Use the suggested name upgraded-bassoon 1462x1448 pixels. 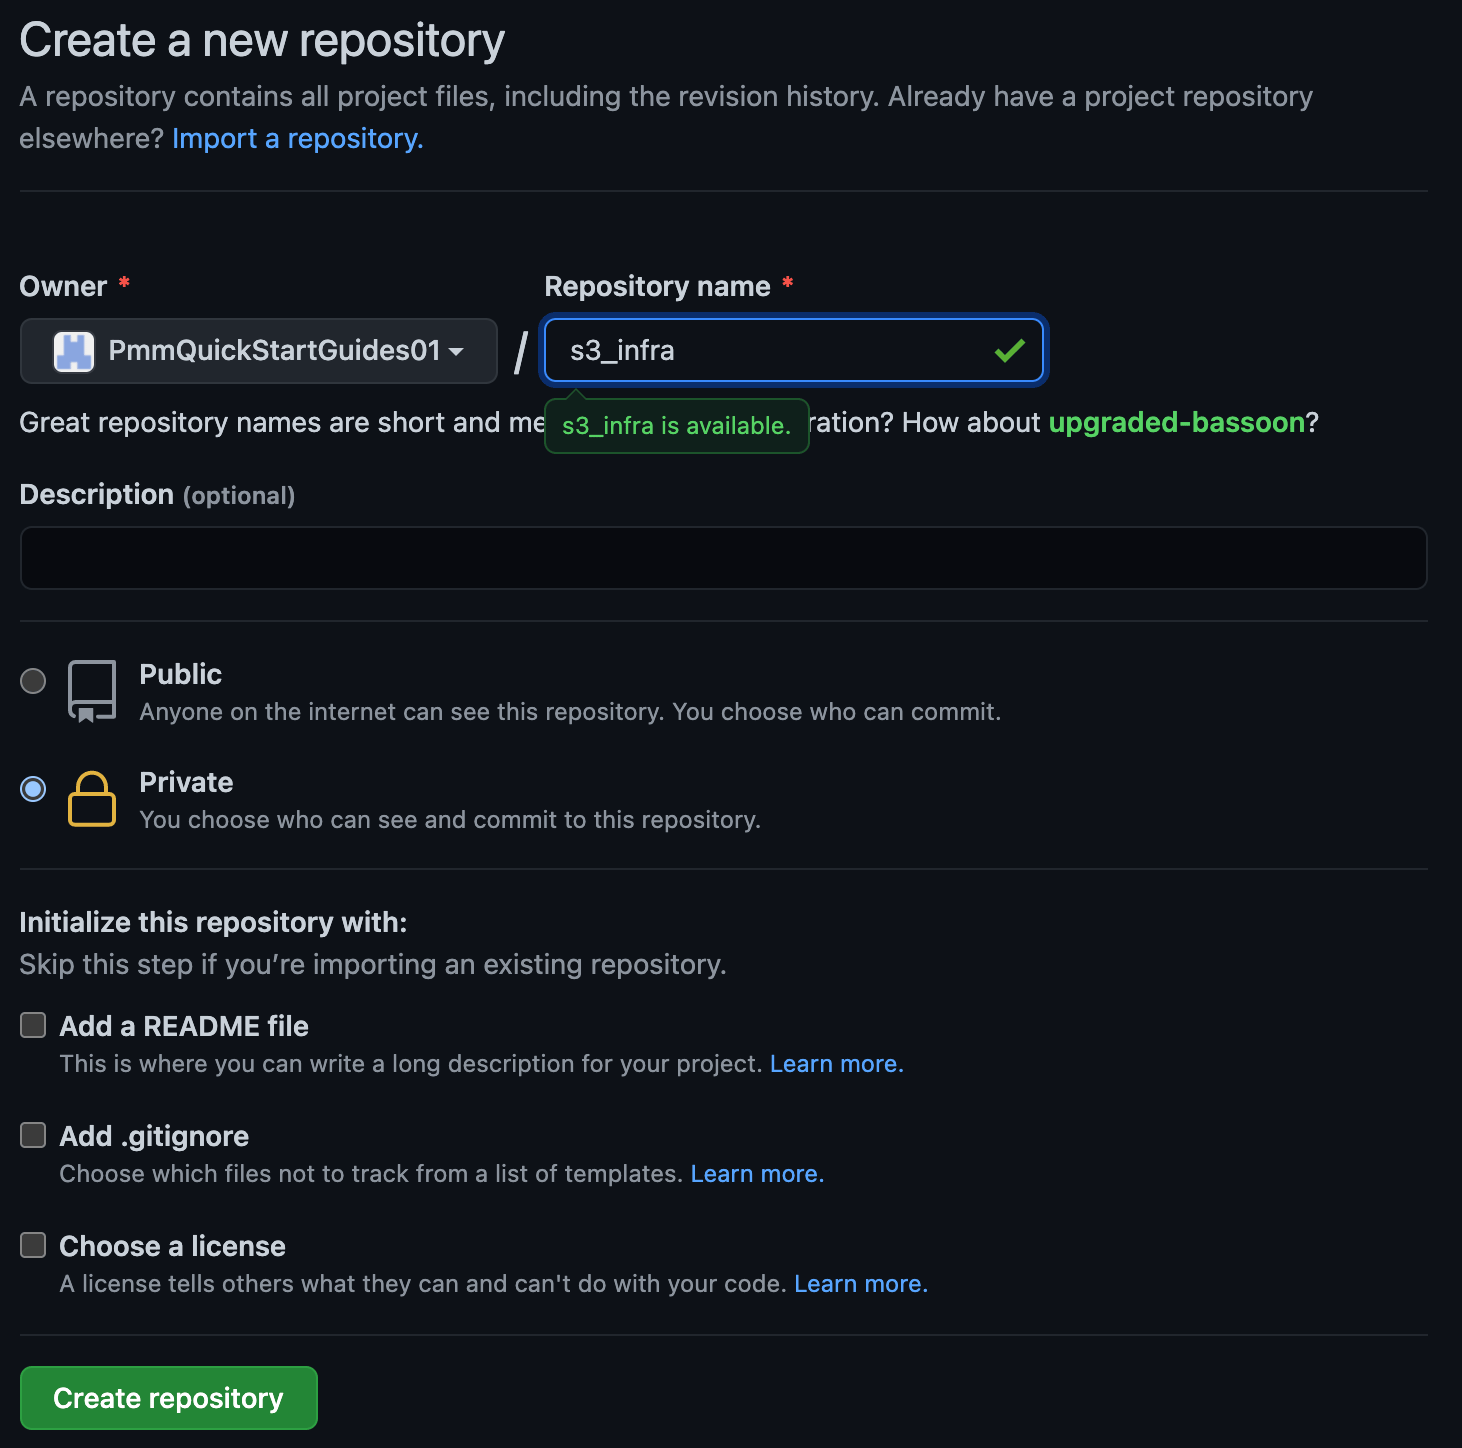click(x=1176, y=422)
